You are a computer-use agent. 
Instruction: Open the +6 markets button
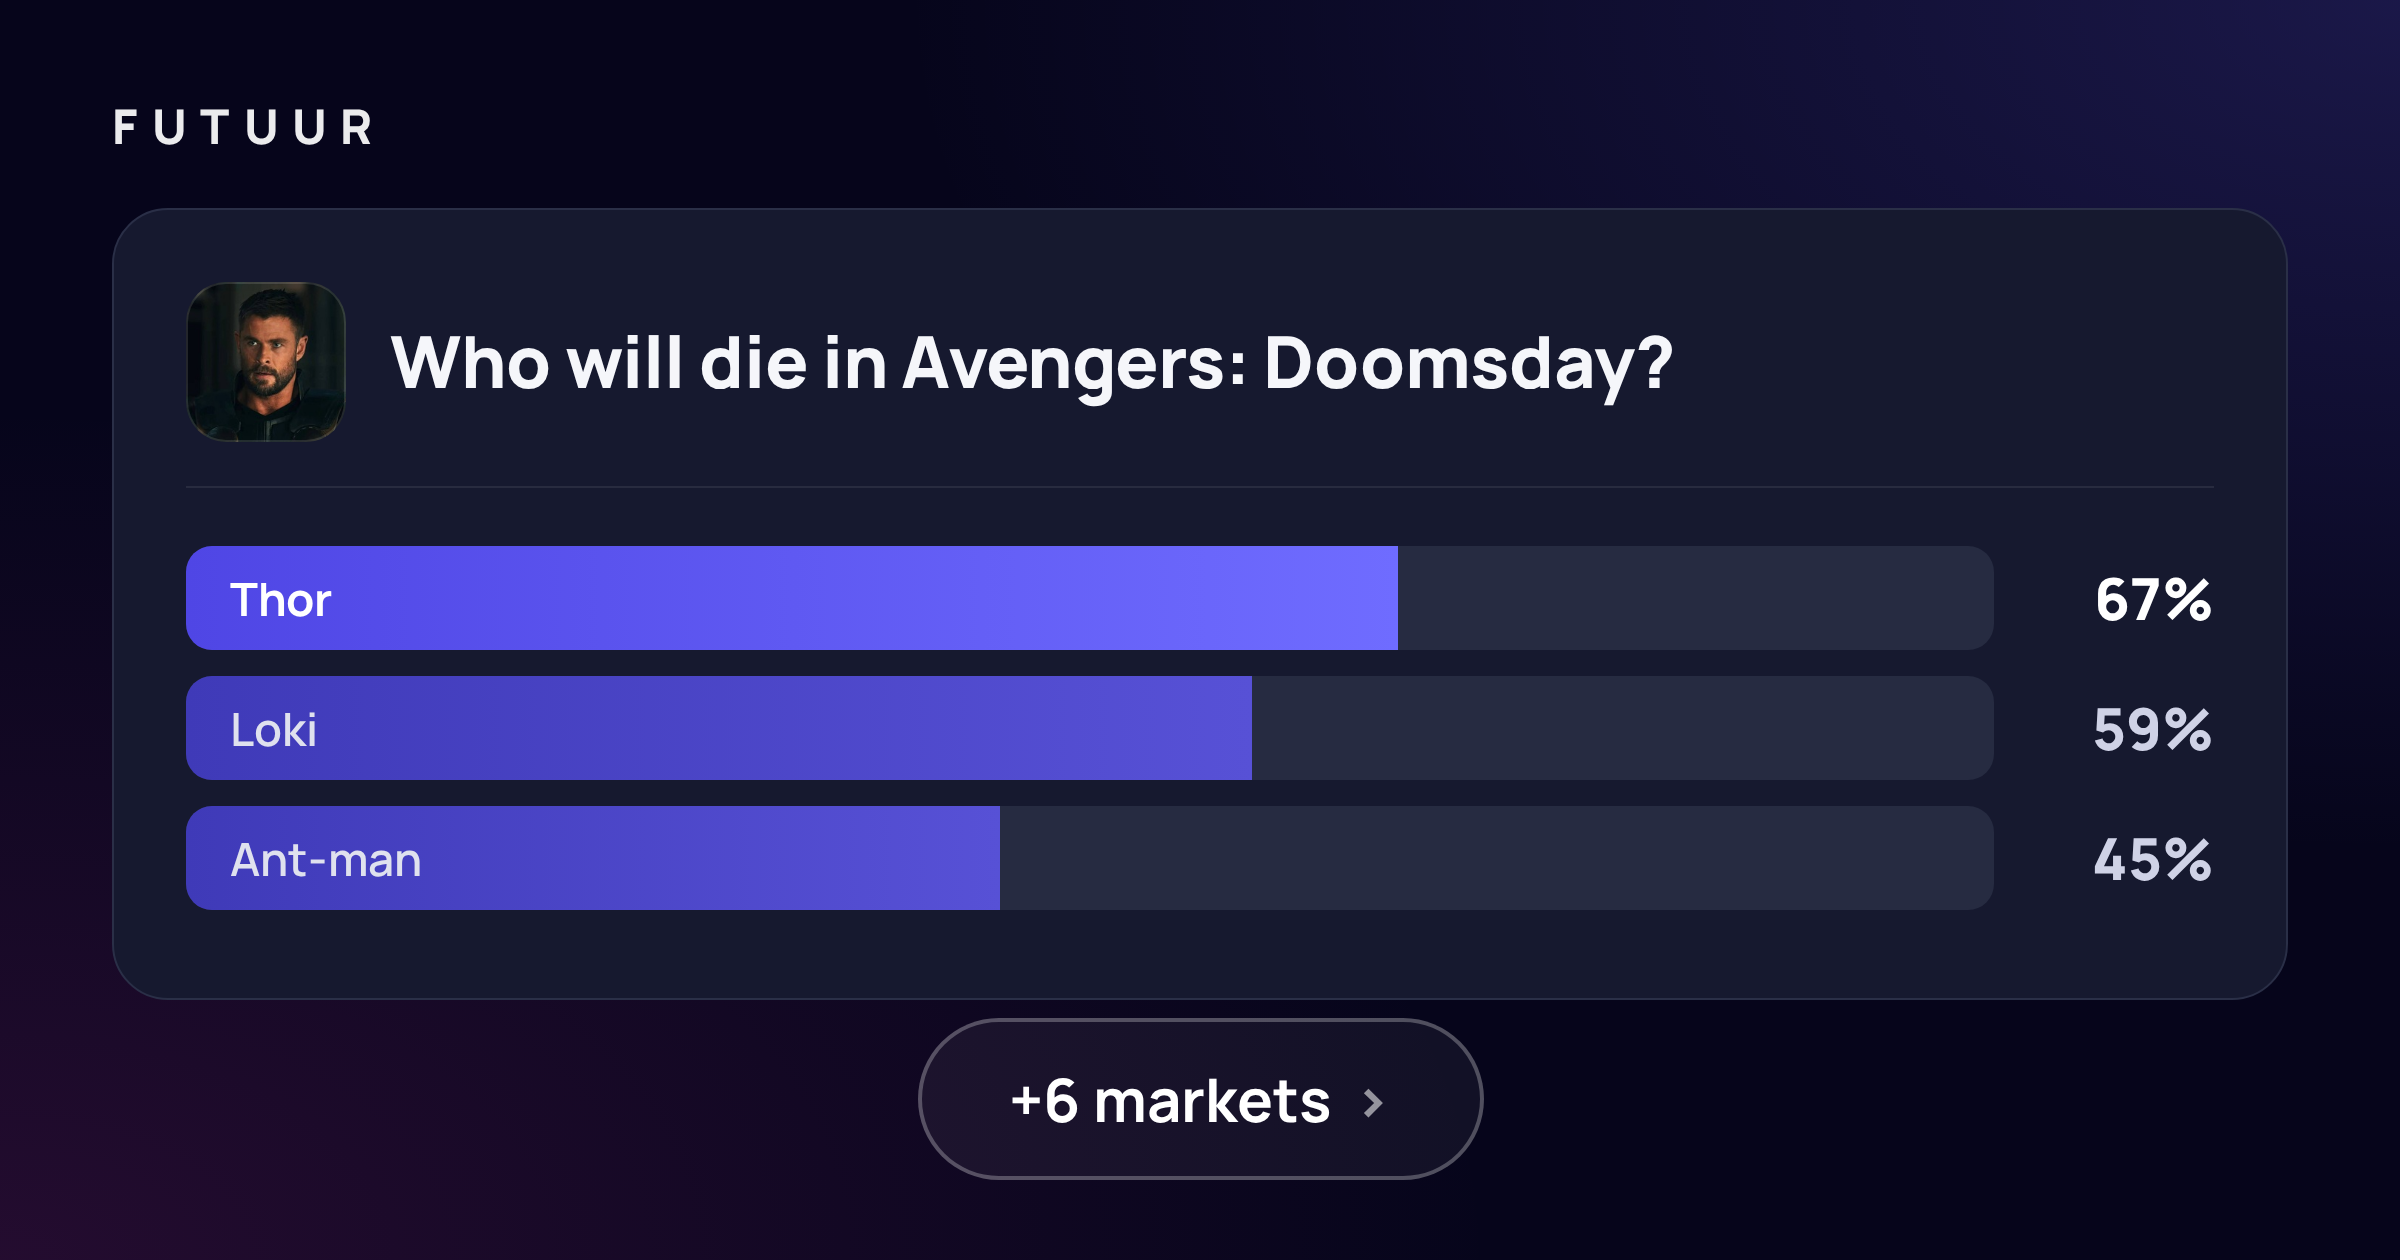pos(1200,1099)
